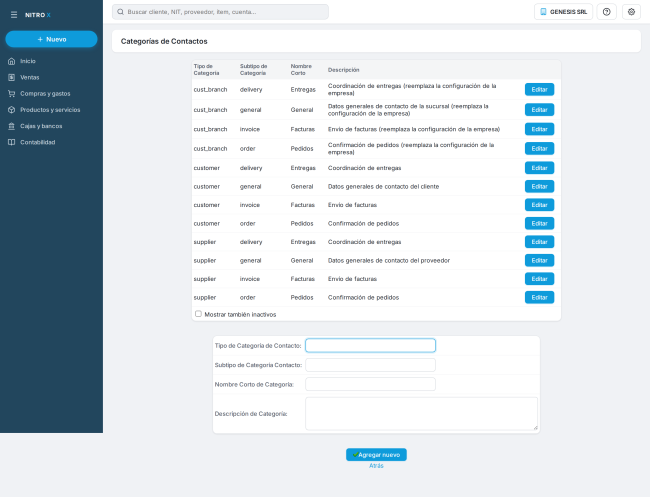Click Nombre Corto de Categoría field
Screen dimensions: 650x497
tap(371, 384)
